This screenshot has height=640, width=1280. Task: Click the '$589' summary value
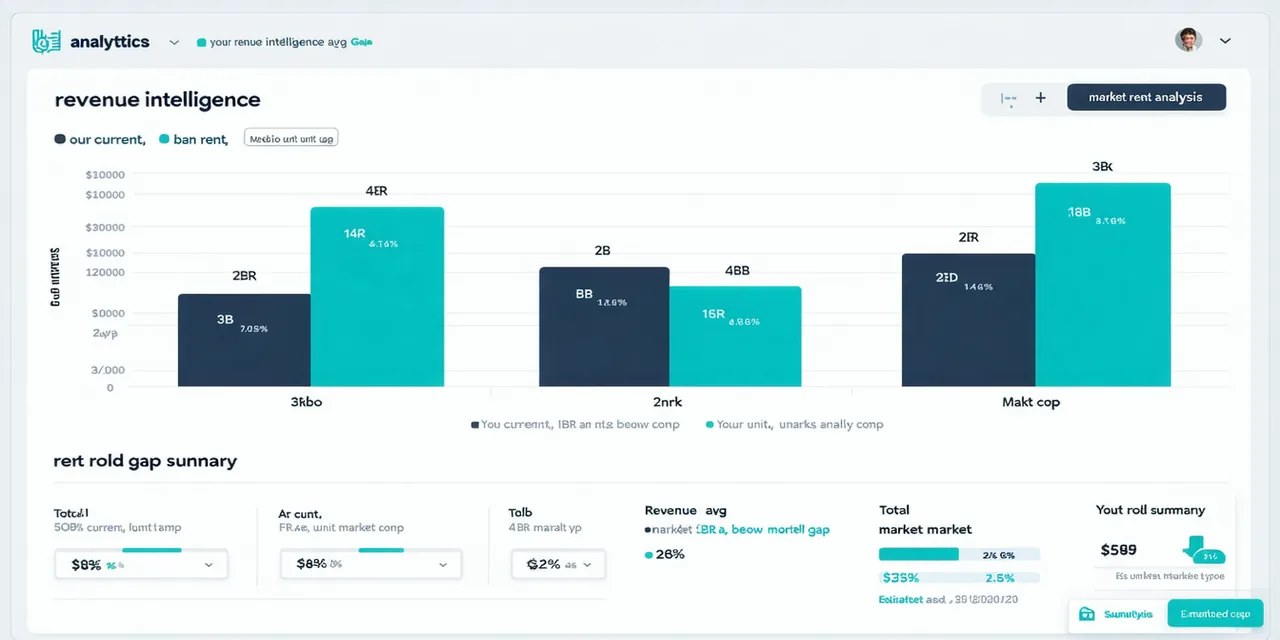point(1118,550)
